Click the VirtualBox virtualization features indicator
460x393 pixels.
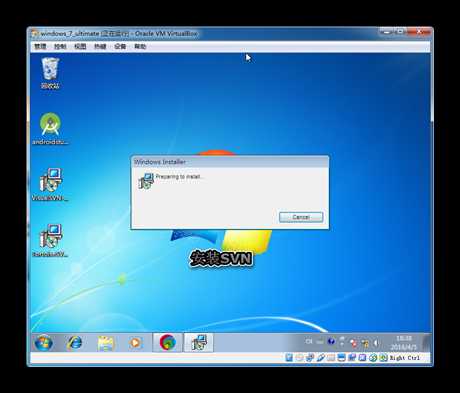click(362, 358)
